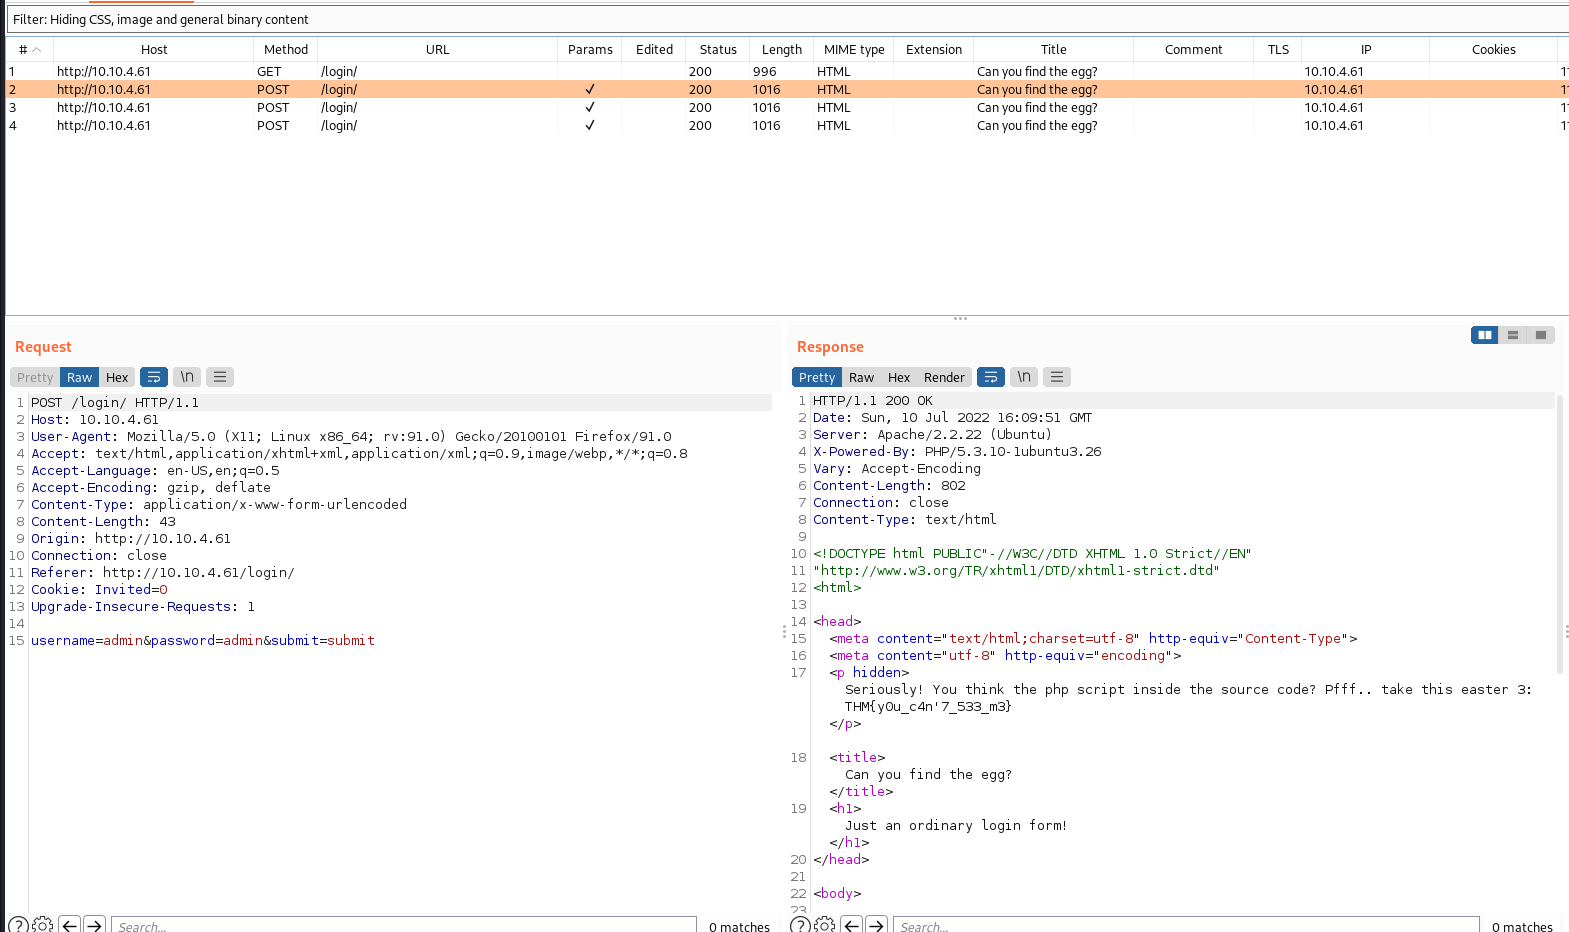Sort history by Host column
Viewport: 1569px width, 932px height.
tap(154, 49)
